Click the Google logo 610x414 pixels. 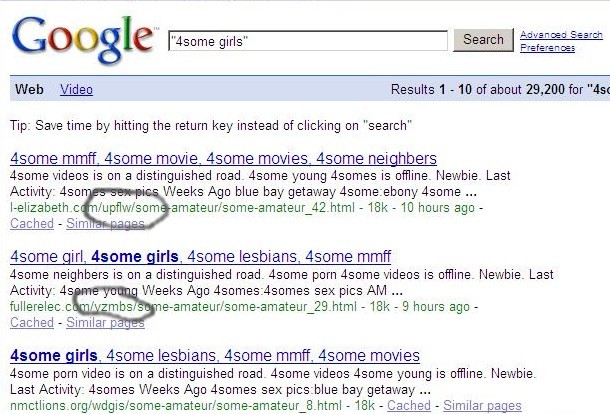(83, 39)
